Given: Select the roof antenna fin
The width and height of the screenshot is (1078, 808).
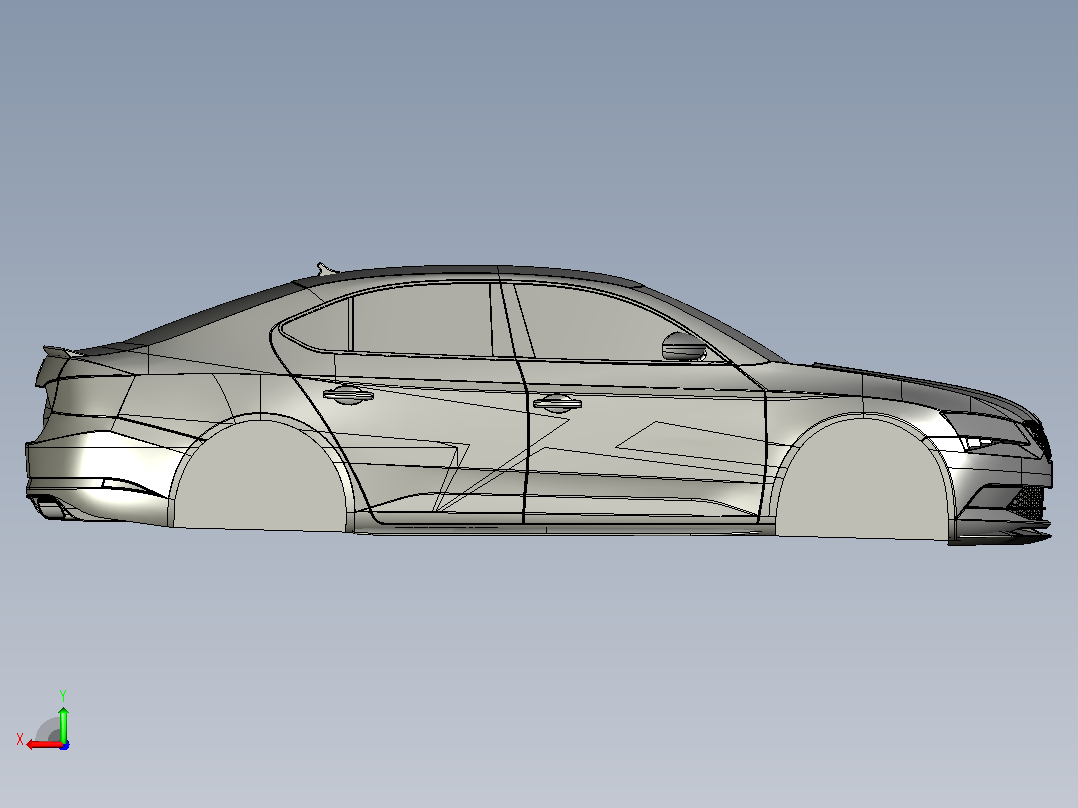Looking at the screenshot, I should [326, 268].
